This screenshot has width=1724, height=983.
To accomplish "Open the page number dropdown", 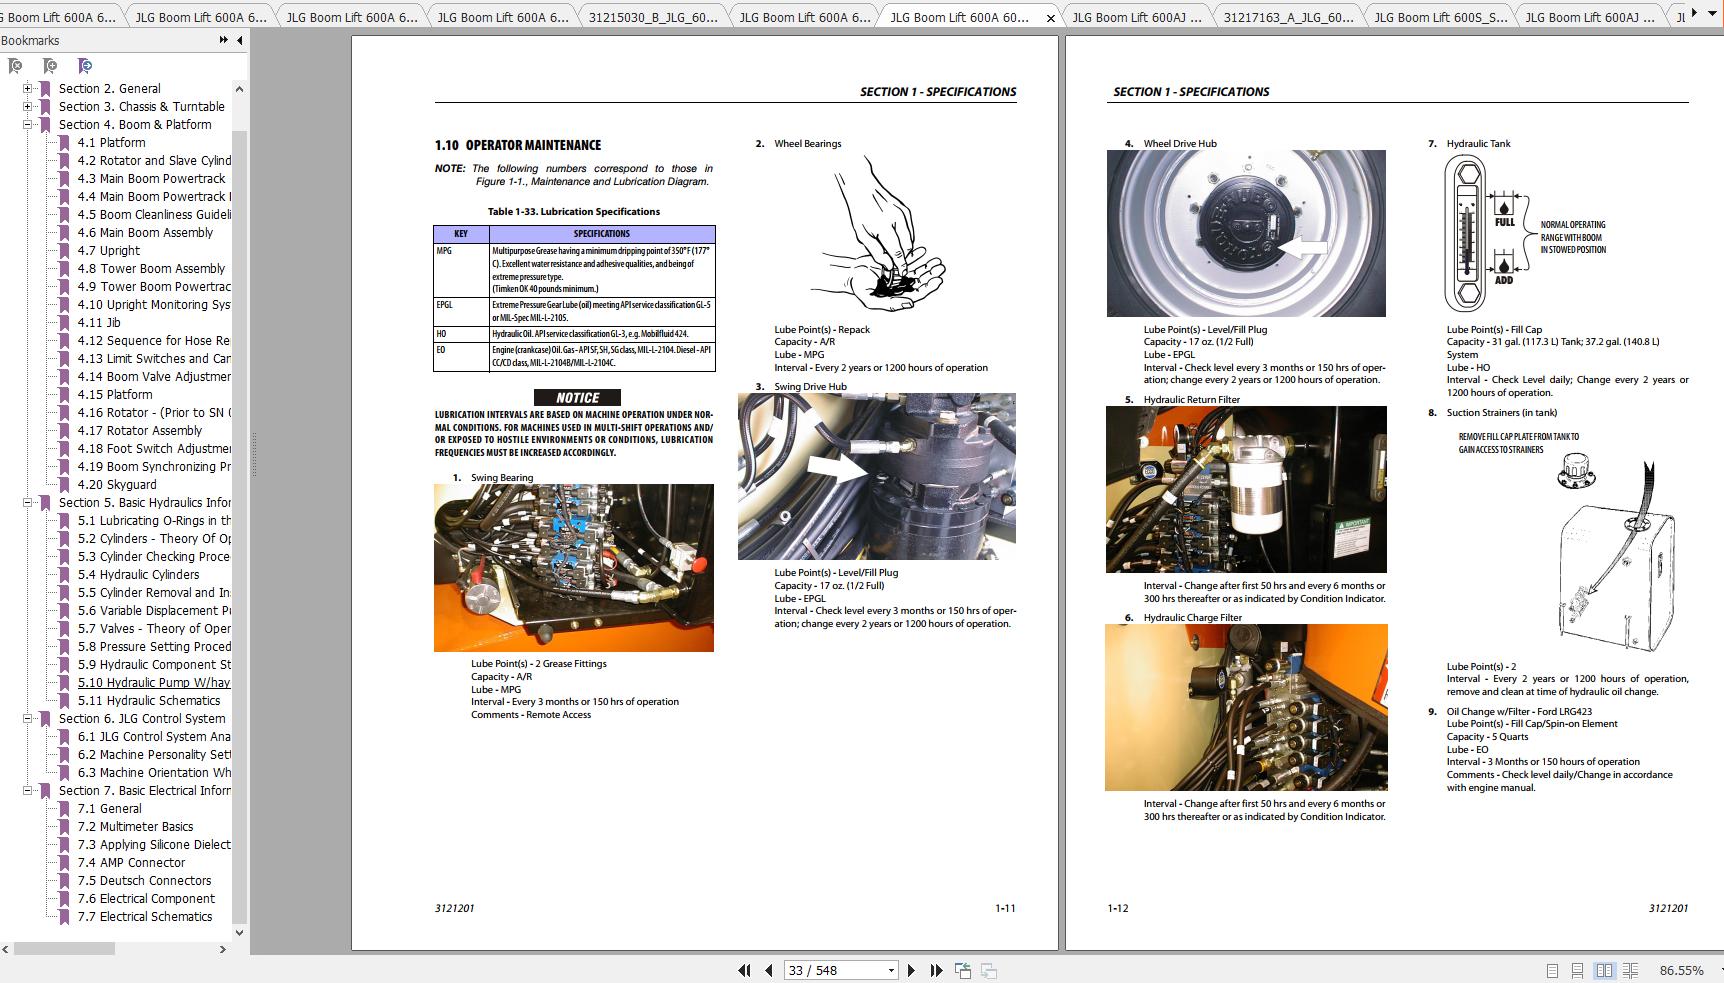I will (891, 970).
